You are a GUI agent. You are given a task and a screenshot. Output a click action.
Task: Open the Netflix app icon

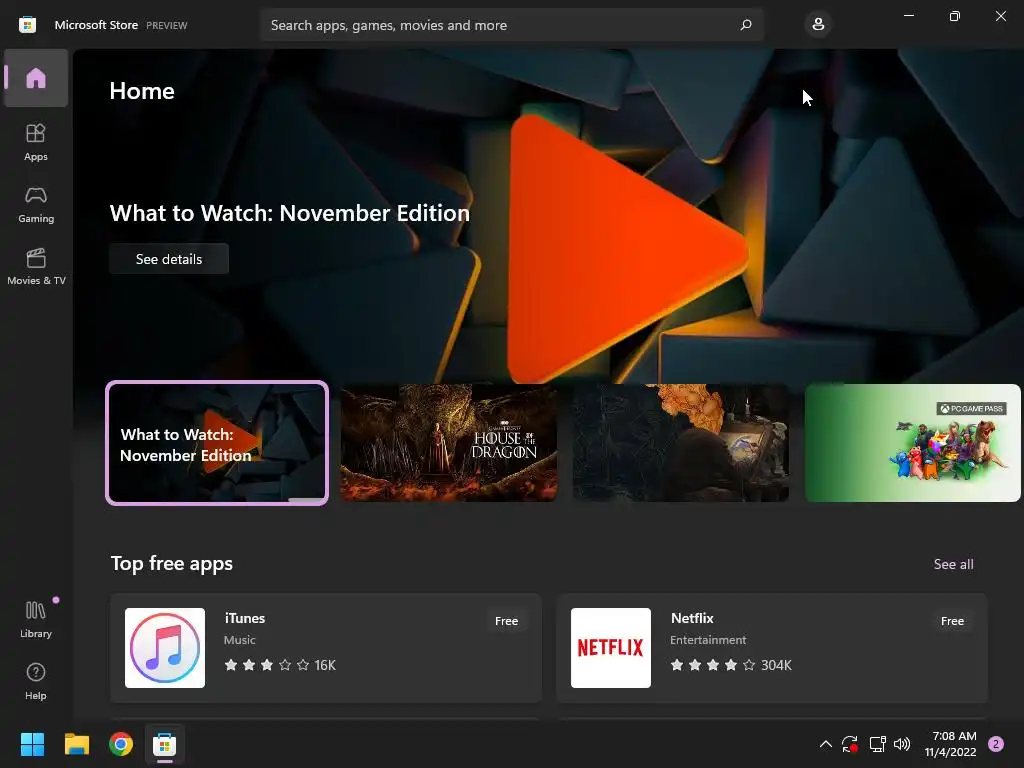point(611,648)
